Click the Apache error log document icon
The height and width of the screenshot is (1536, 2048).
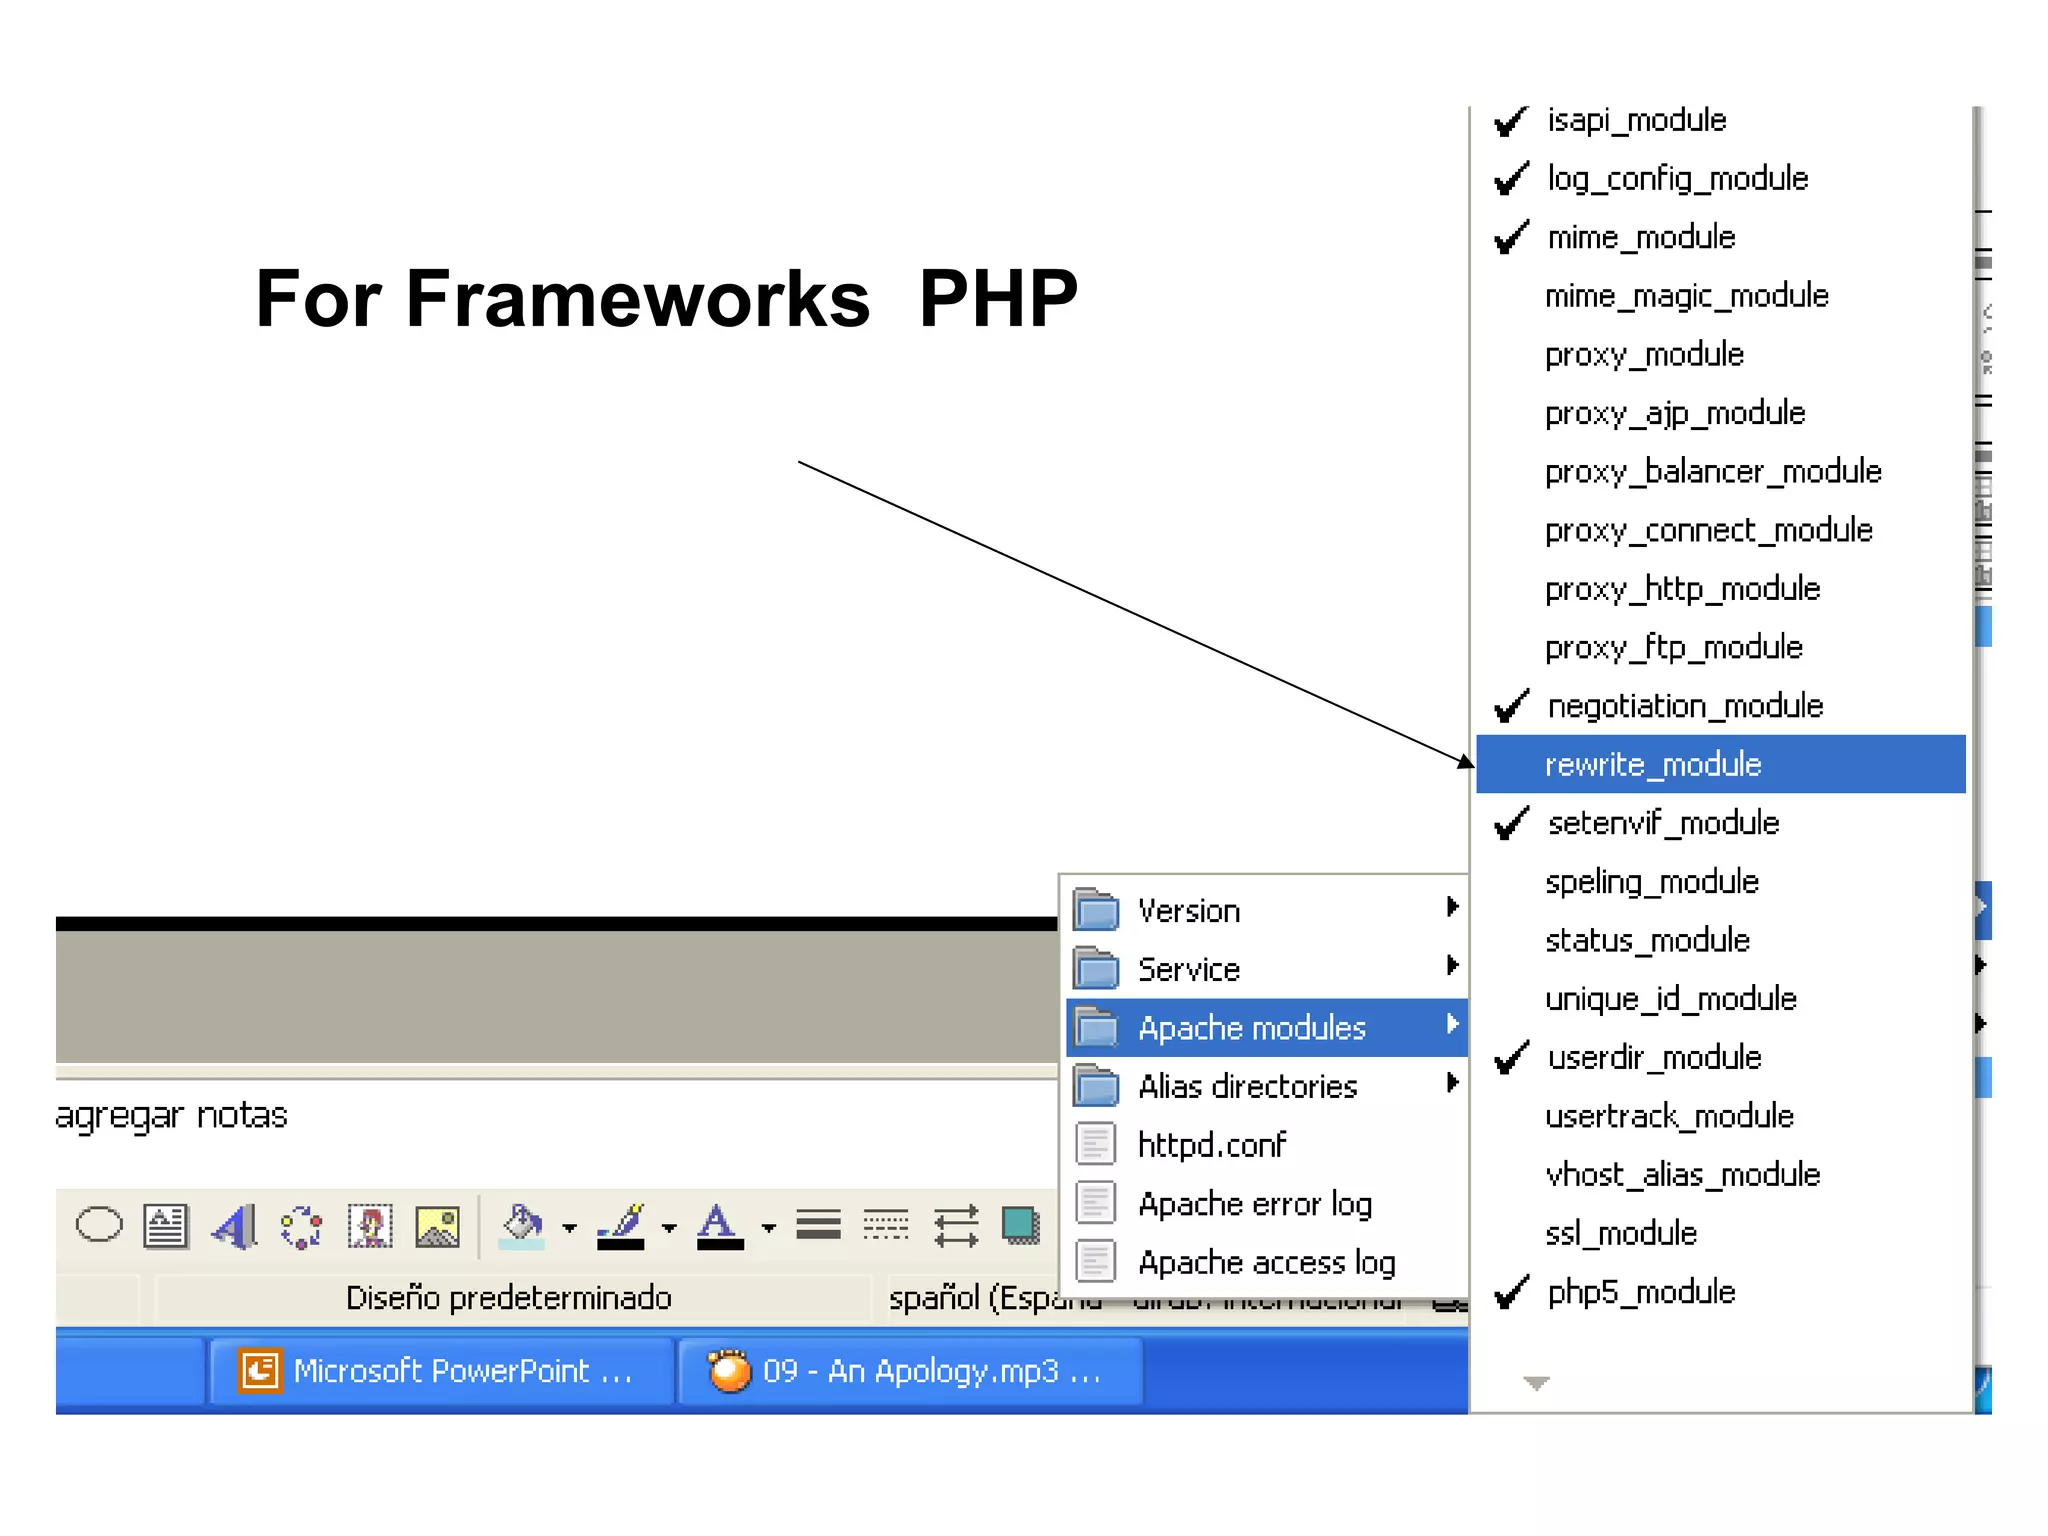(1095, 1203)
